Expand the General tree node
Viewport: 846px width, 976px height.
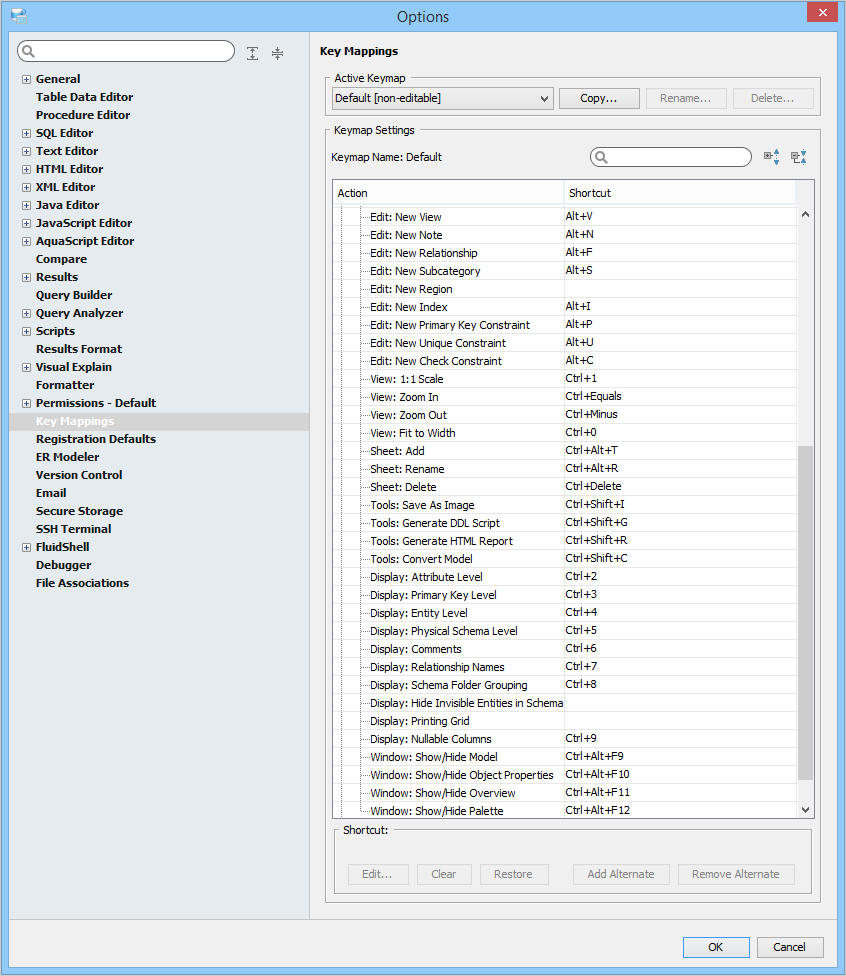point(26,79)
